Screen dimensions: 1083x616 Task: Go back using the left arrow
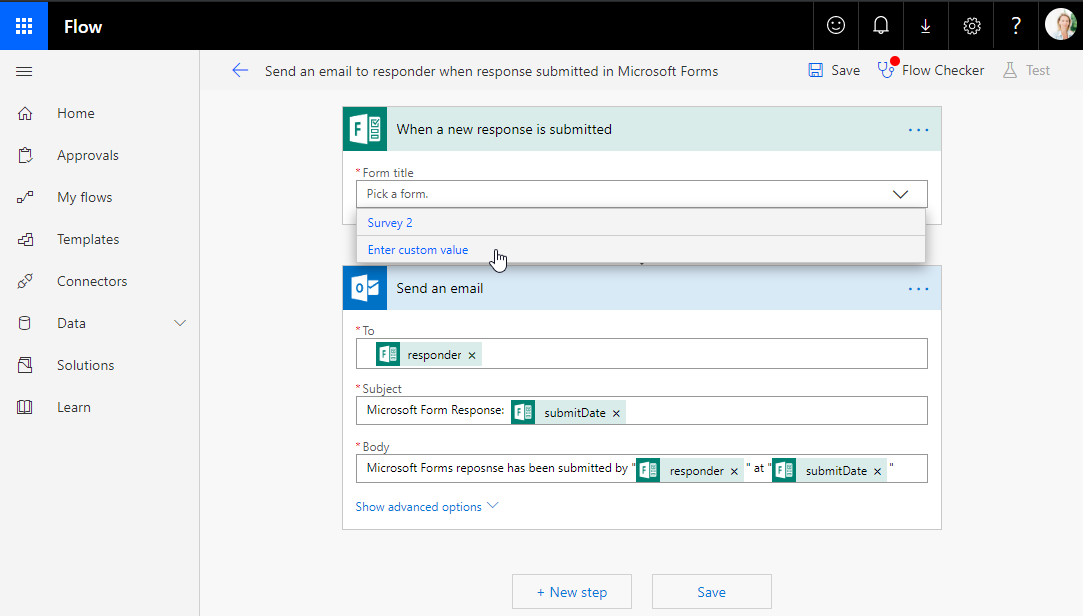point(239,71)
